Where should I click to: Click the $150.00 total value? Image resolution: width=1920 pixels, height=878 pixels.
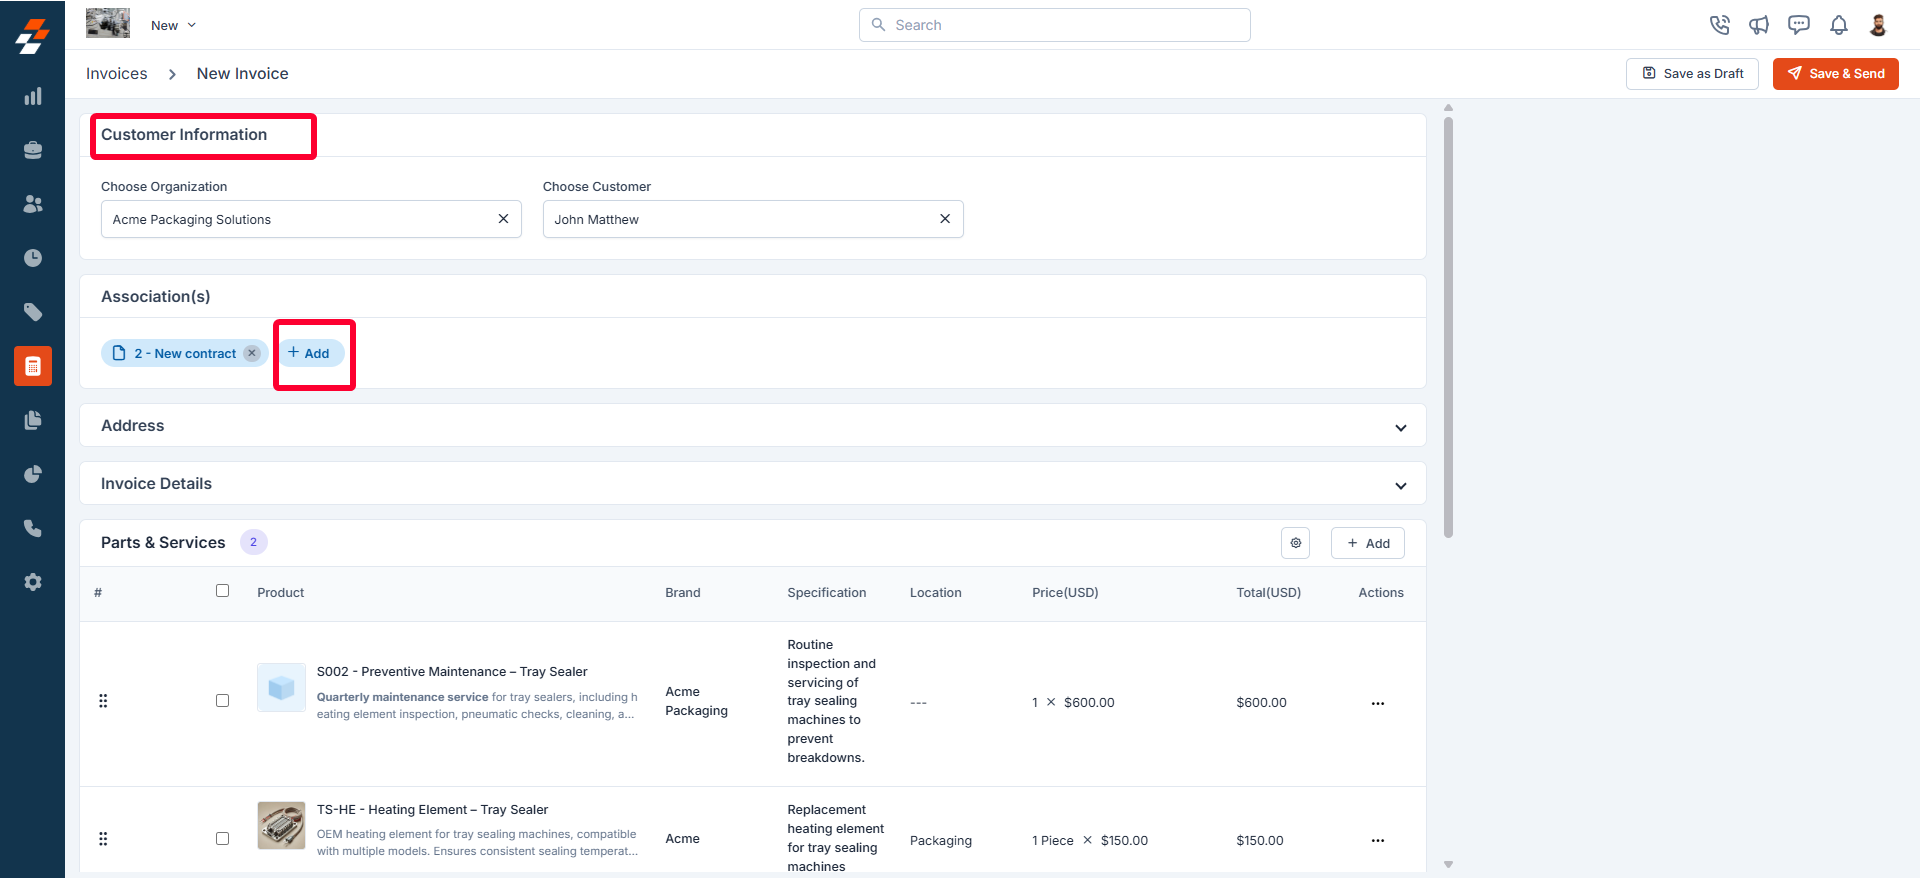(1260, 841)
